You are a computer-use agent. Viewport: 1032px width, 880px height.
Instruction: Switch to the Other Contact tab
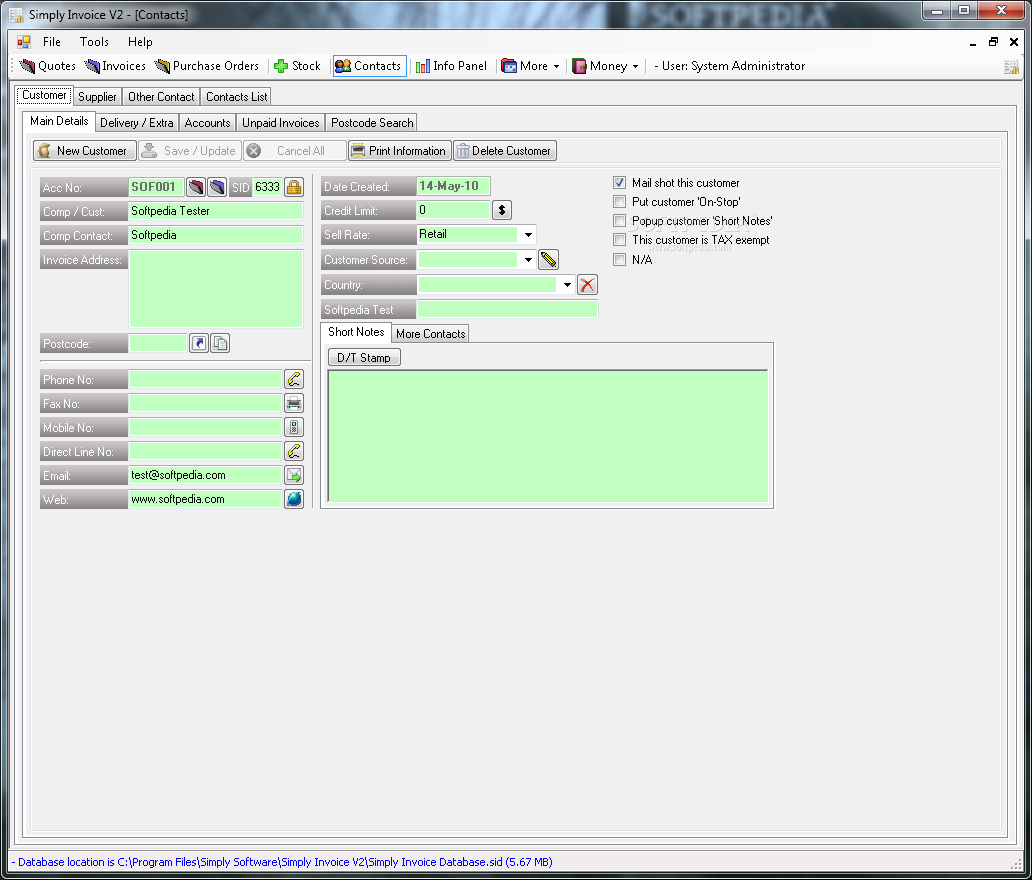tap(161, 97)
